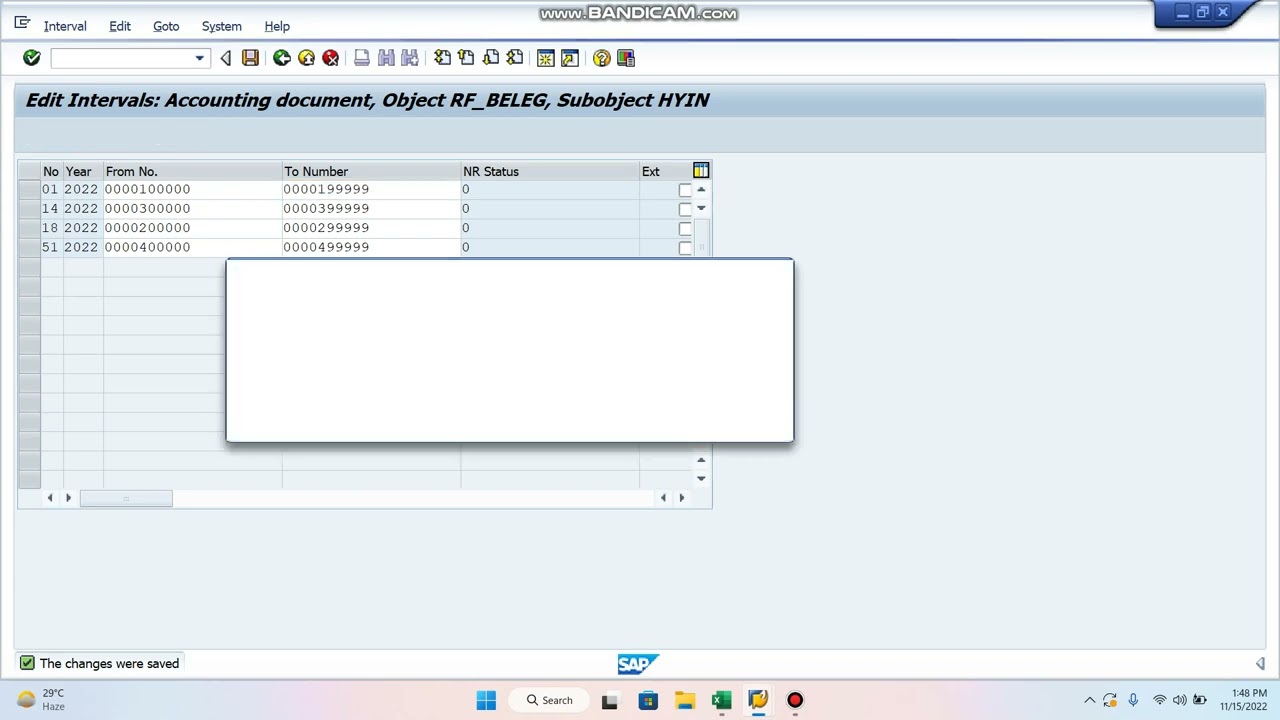Open the command field dropdown arrow
This screenshot has width=1280, height=720.
click(199, 58)
